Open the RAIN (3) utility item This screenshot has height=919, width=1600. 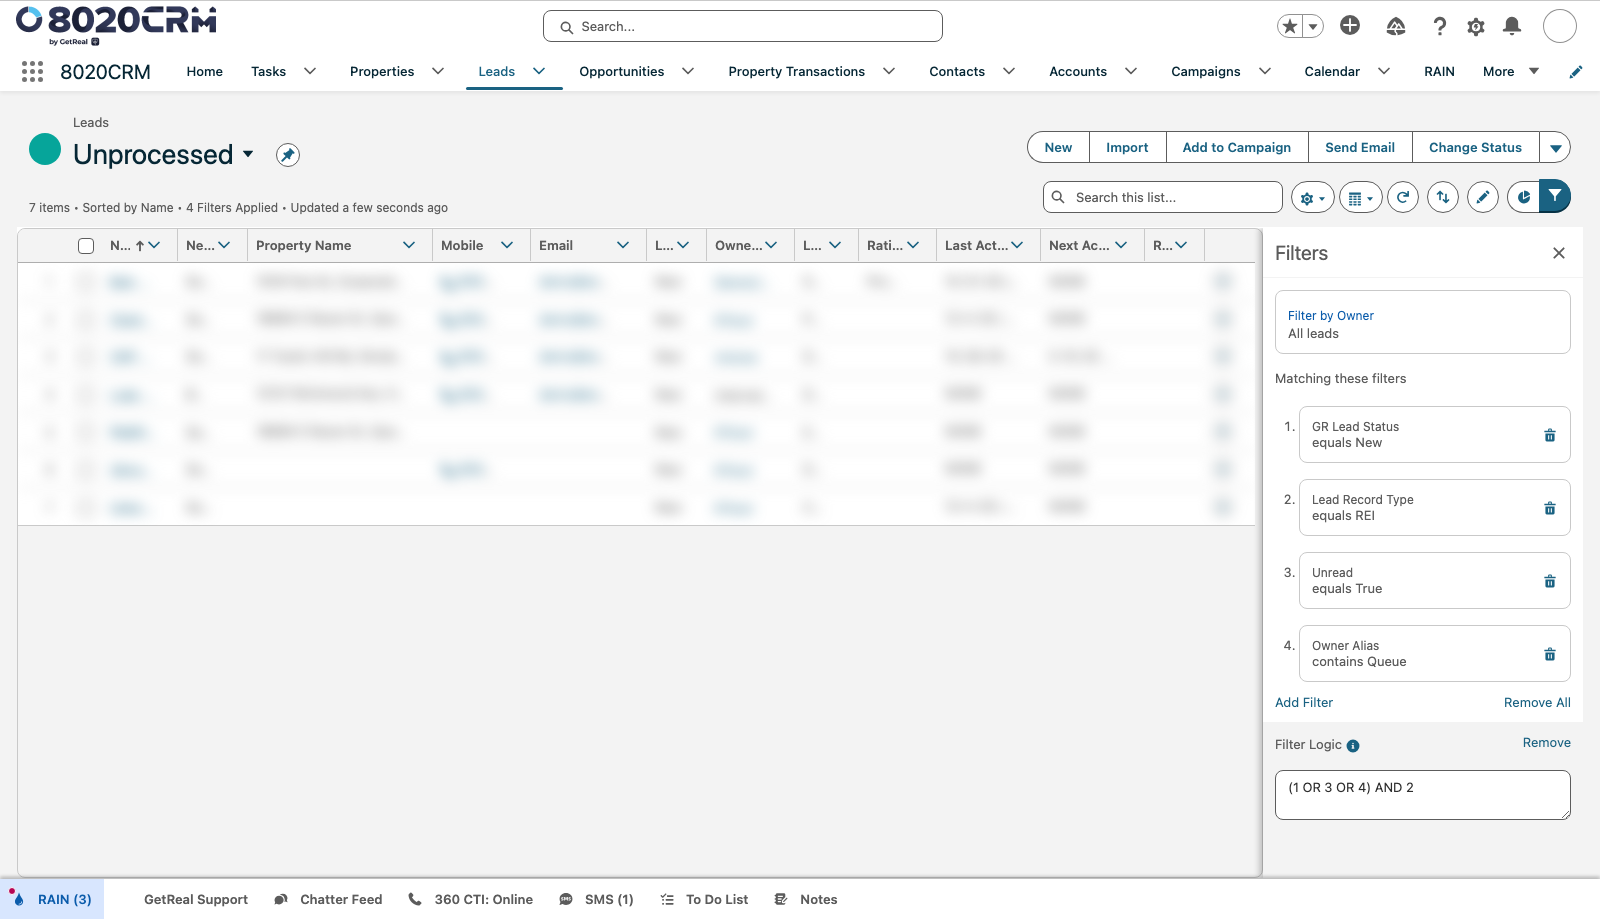[52, 899]
